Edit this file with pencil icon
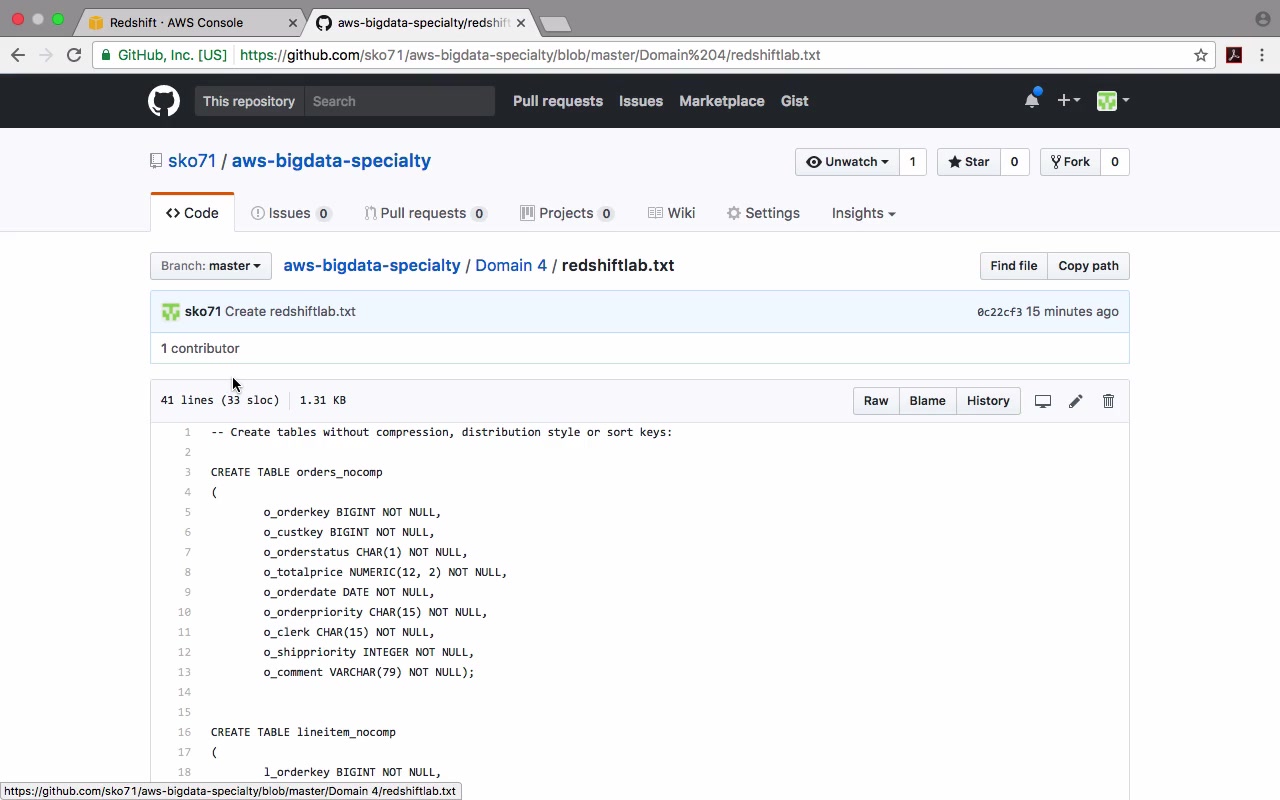The image size is (1280, 800). [x=1075, y=401]
